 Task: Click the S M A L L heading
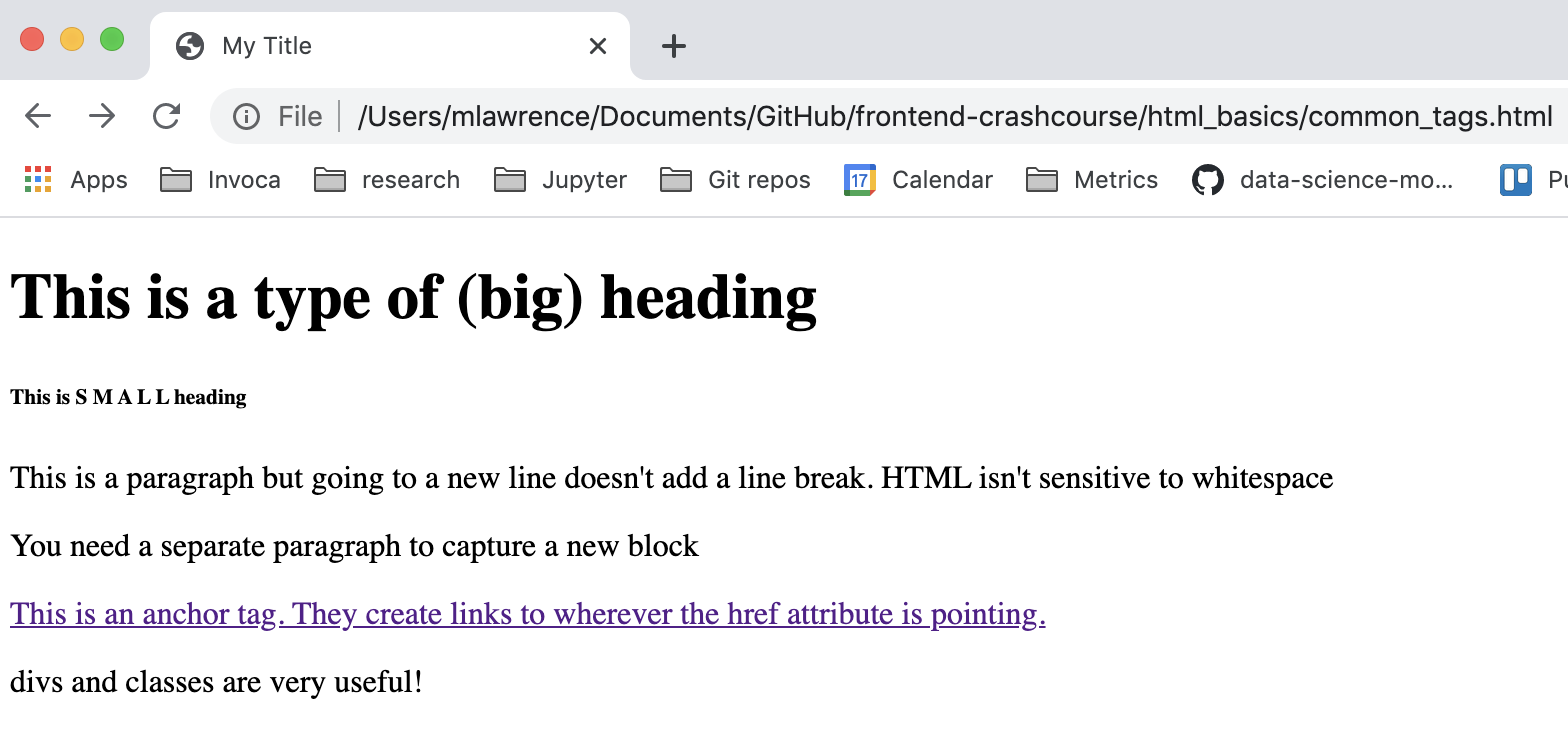(128, 397)
